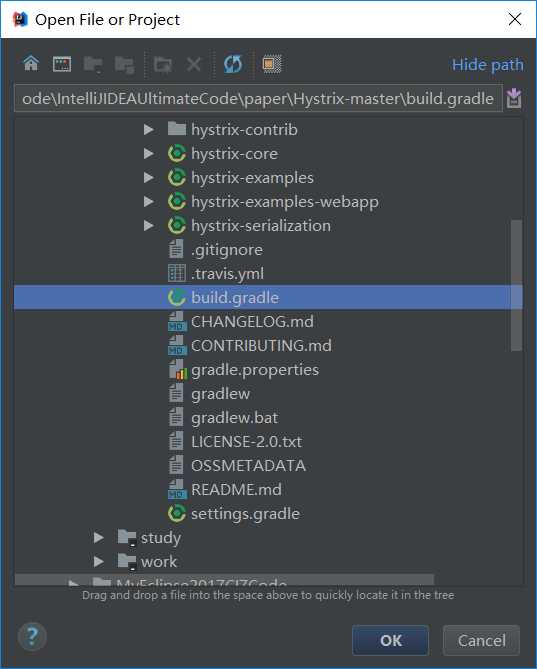Refresh the file tree
Image resolution: width=537 pixels, height=669 pixels.
click(x=233, y=64)
